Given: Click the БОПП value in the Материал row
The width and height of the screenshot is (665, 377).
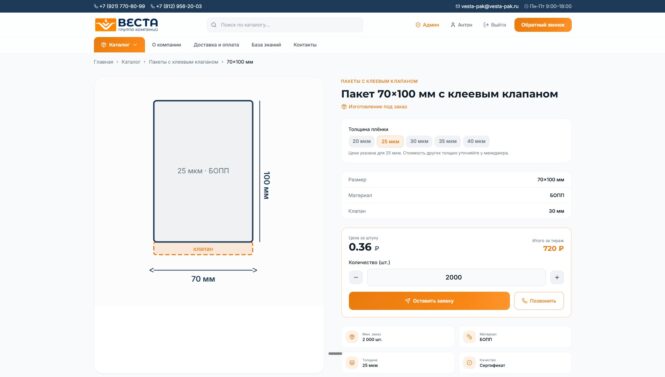Looking at the screenshot, I should pyautogui.click(x=557, y=195).
